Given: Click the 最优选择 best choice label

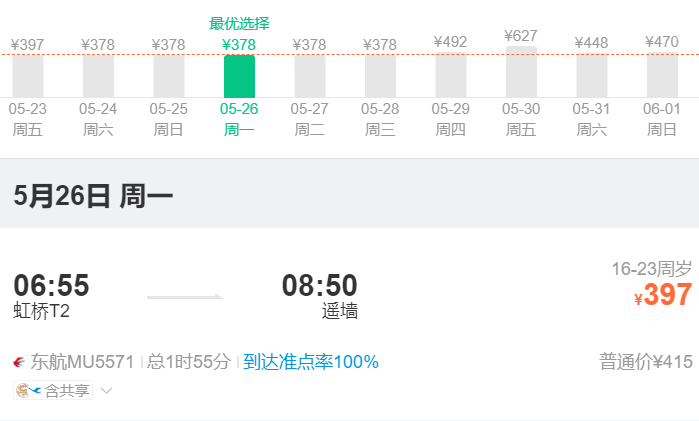Looking at the screenshot, I should 239,24.
